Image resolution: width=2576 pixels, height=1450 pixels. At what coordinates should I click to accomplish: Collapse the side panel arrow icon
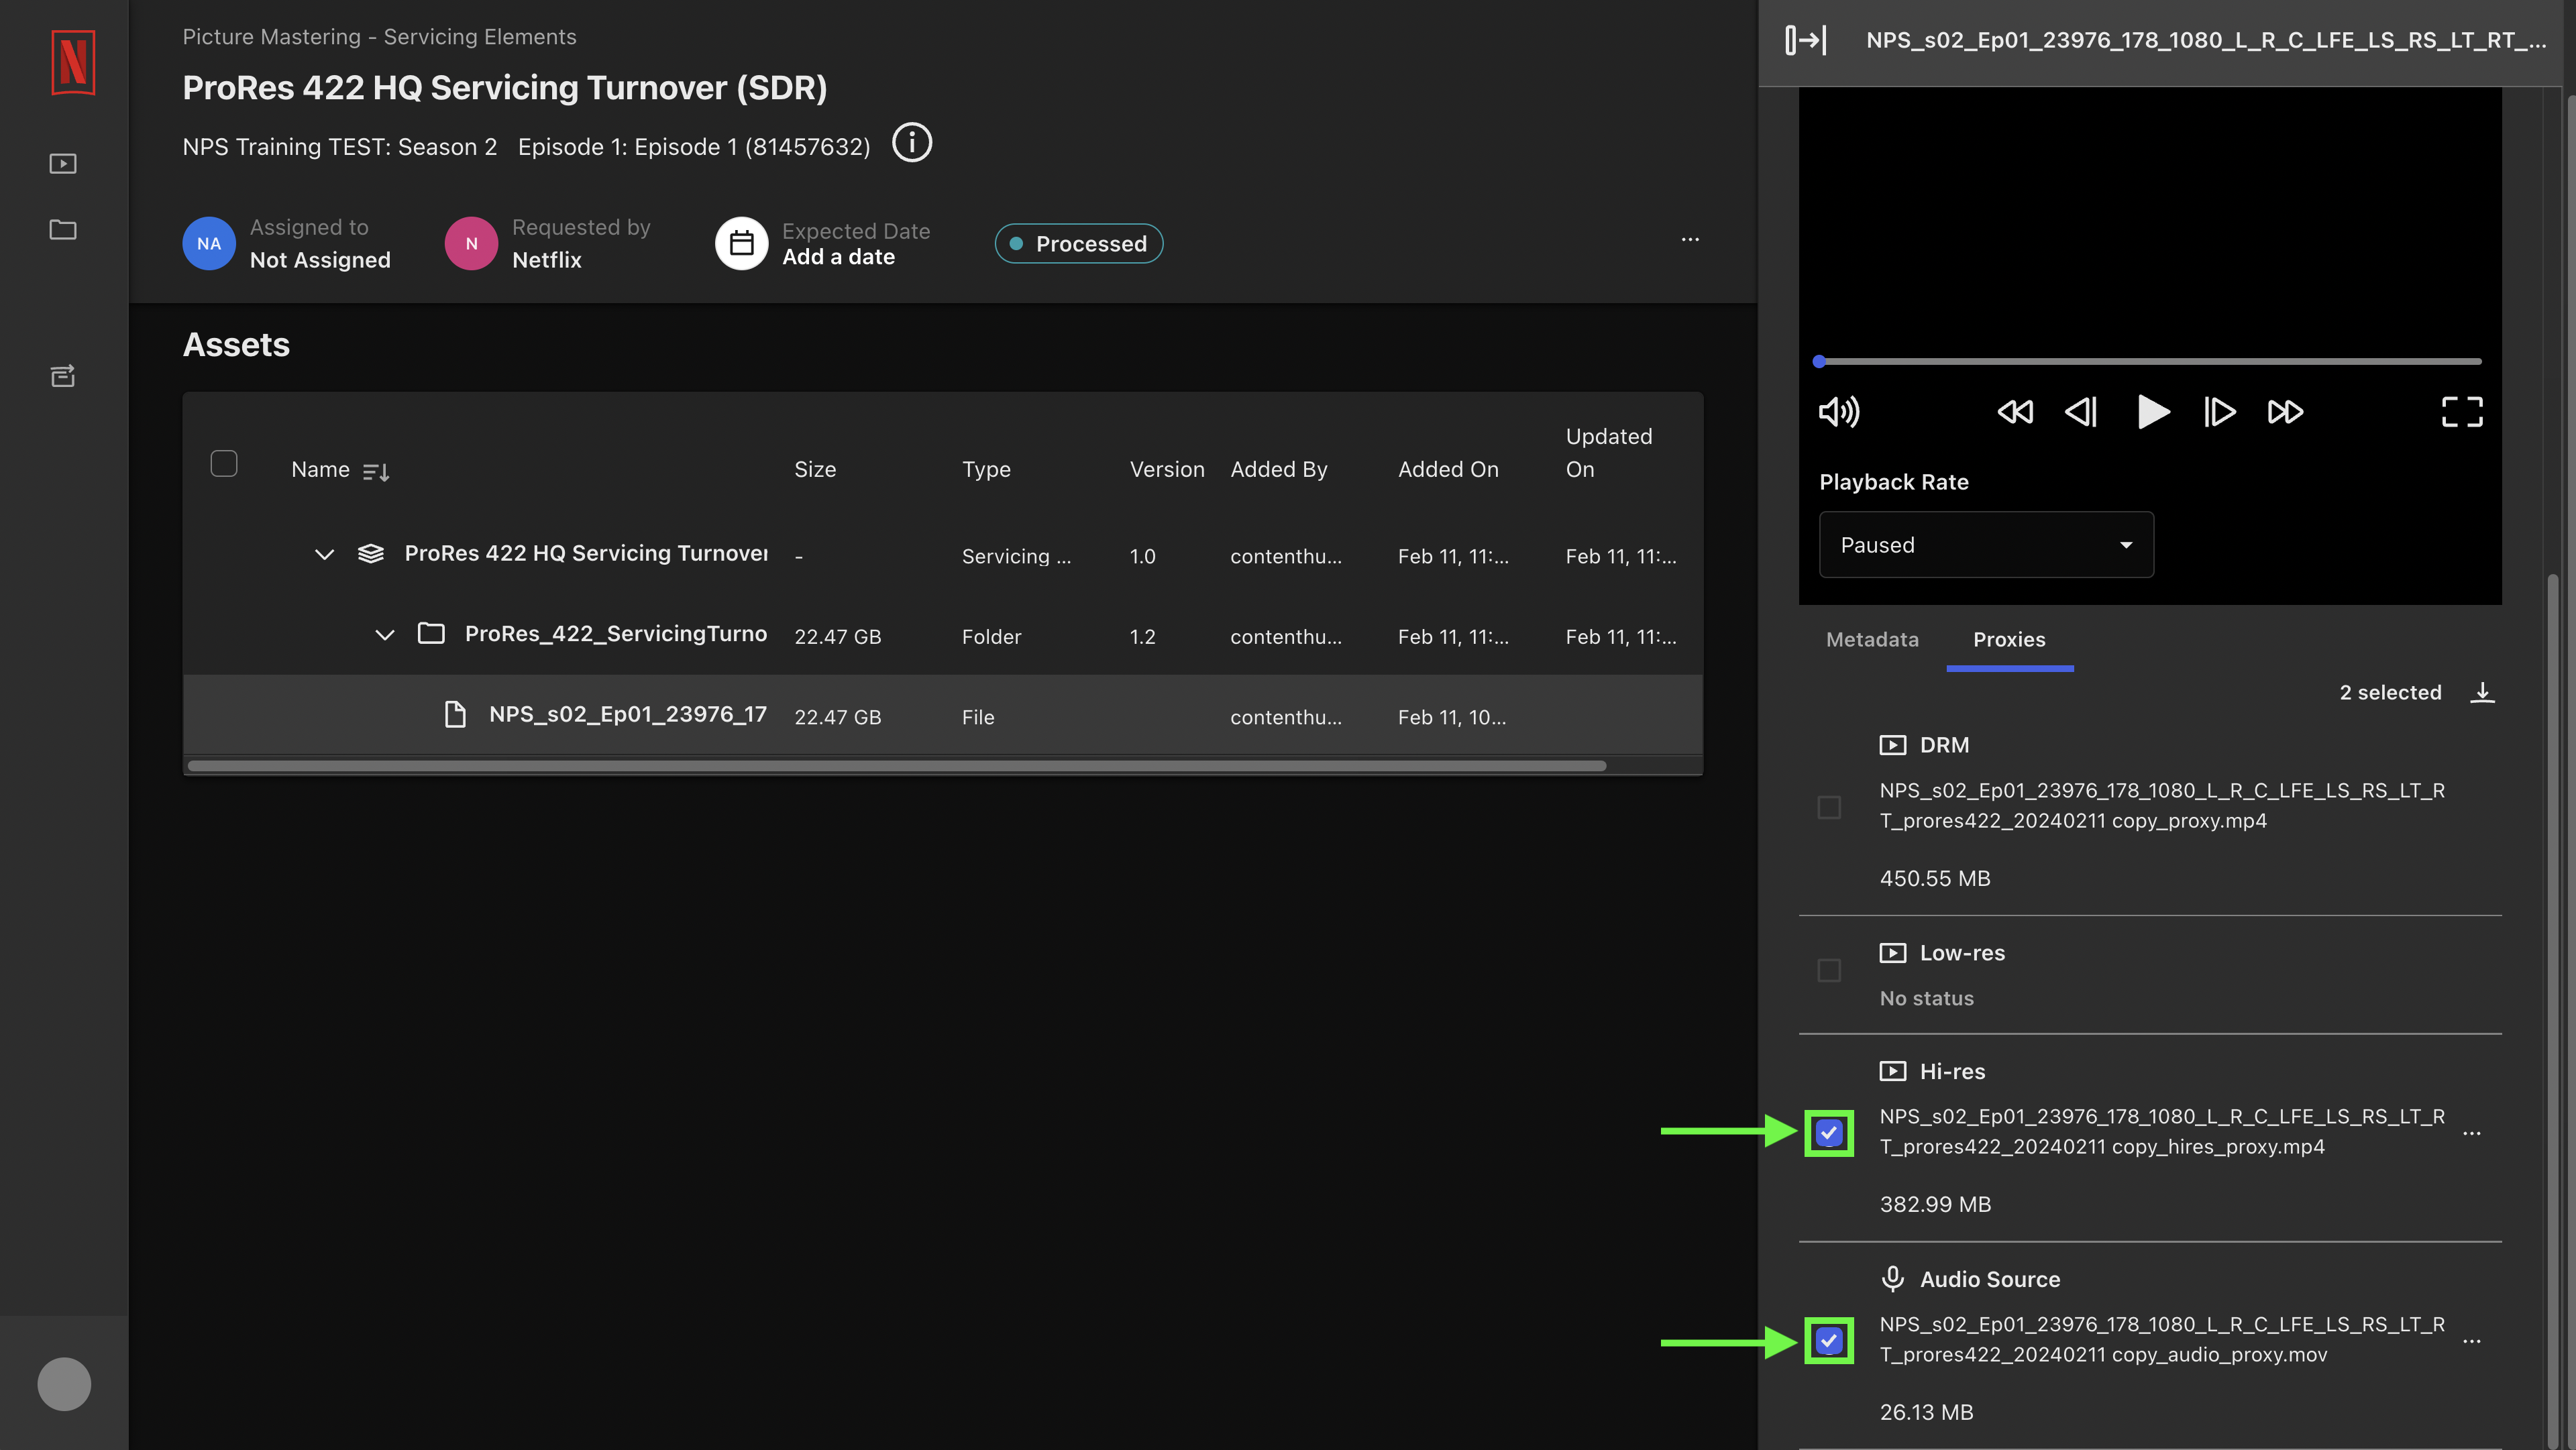click(x=1806, y=40)
